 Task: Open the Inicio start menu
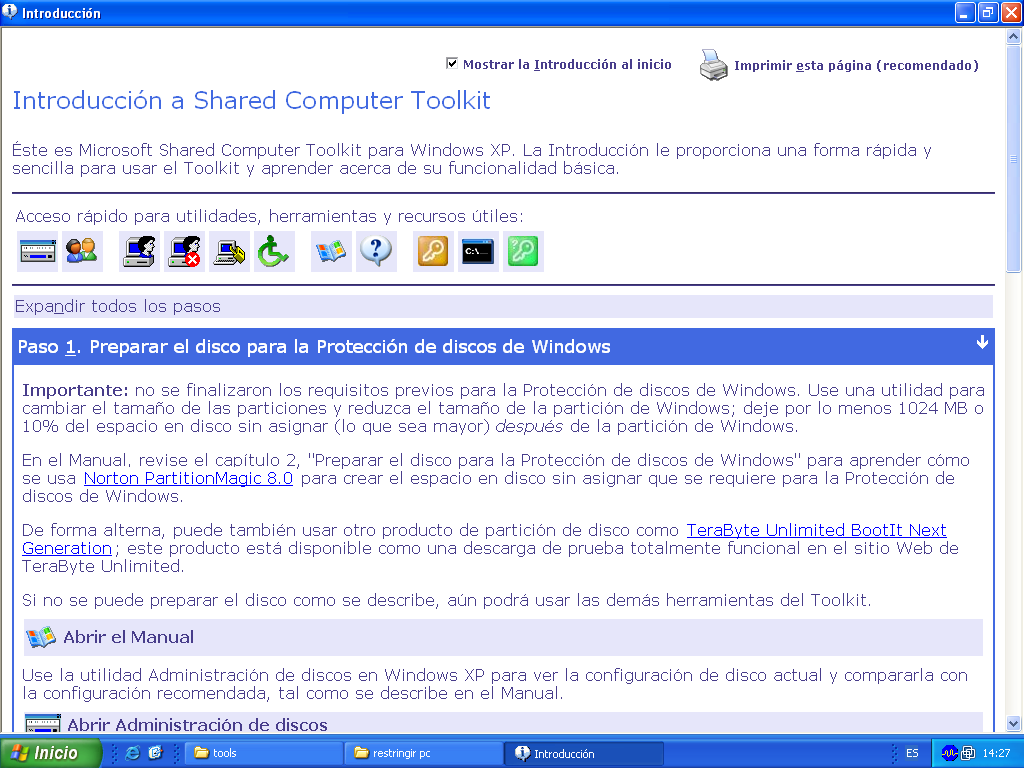point(51,753)
